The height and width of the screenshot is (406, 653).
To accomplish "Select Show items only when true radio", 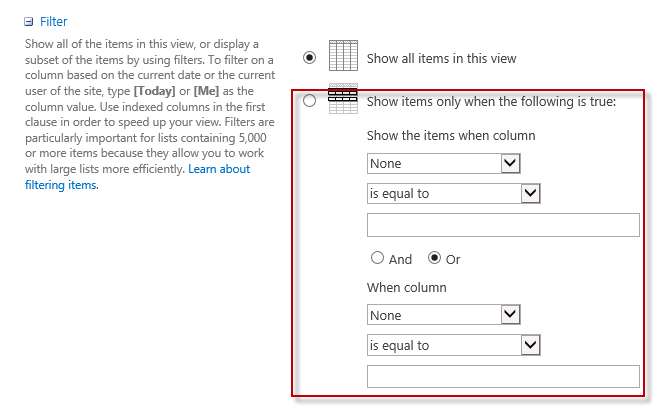I will pyautogui.click(x=309, y=101).
